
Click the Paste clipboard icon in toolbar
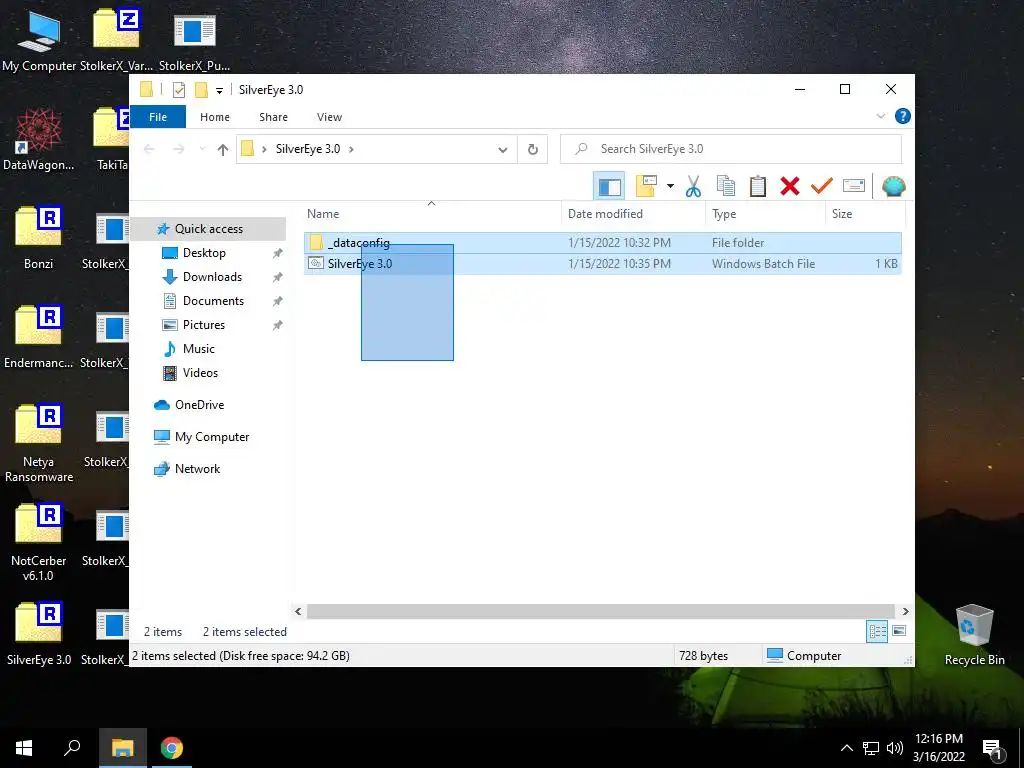(x=758, y=187)
